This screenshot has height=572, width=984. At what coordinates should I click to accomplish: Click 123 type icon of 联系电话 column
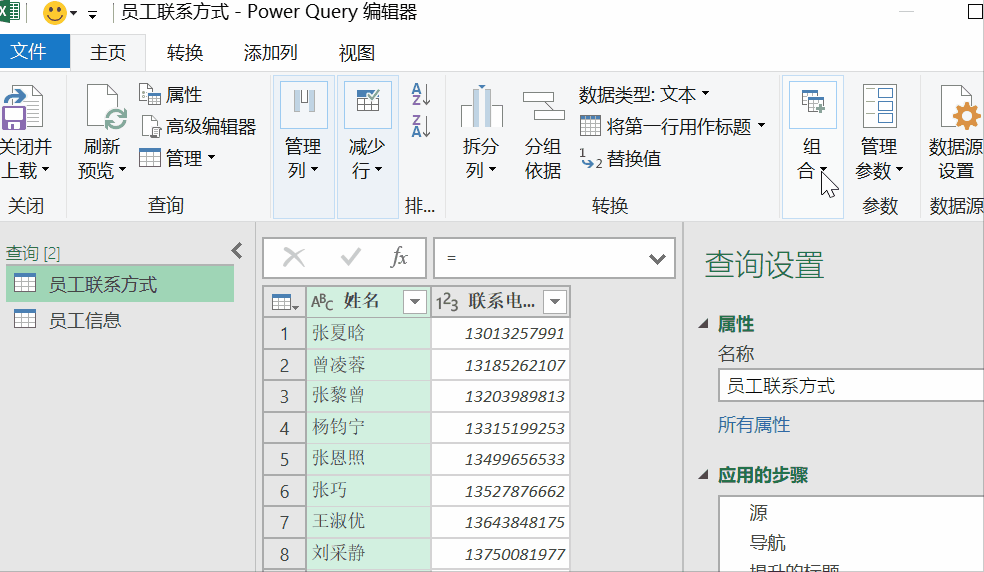[447, 302]
